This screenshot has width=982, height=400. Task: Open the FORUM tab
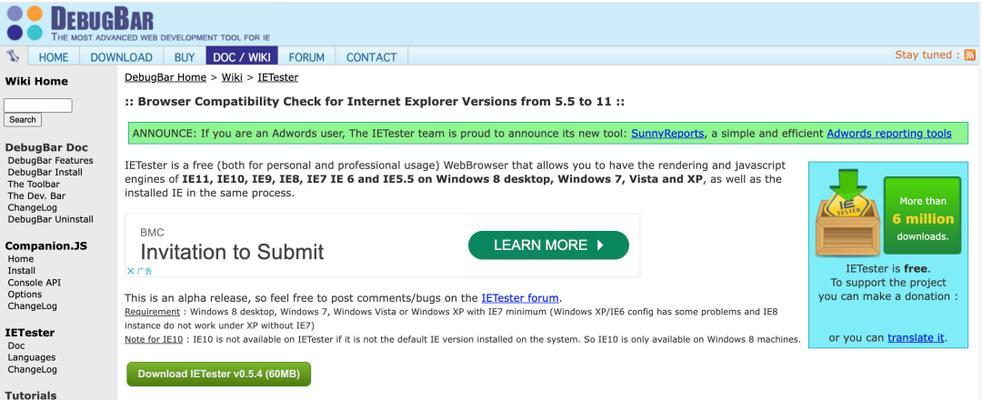[x=306, y=57]
